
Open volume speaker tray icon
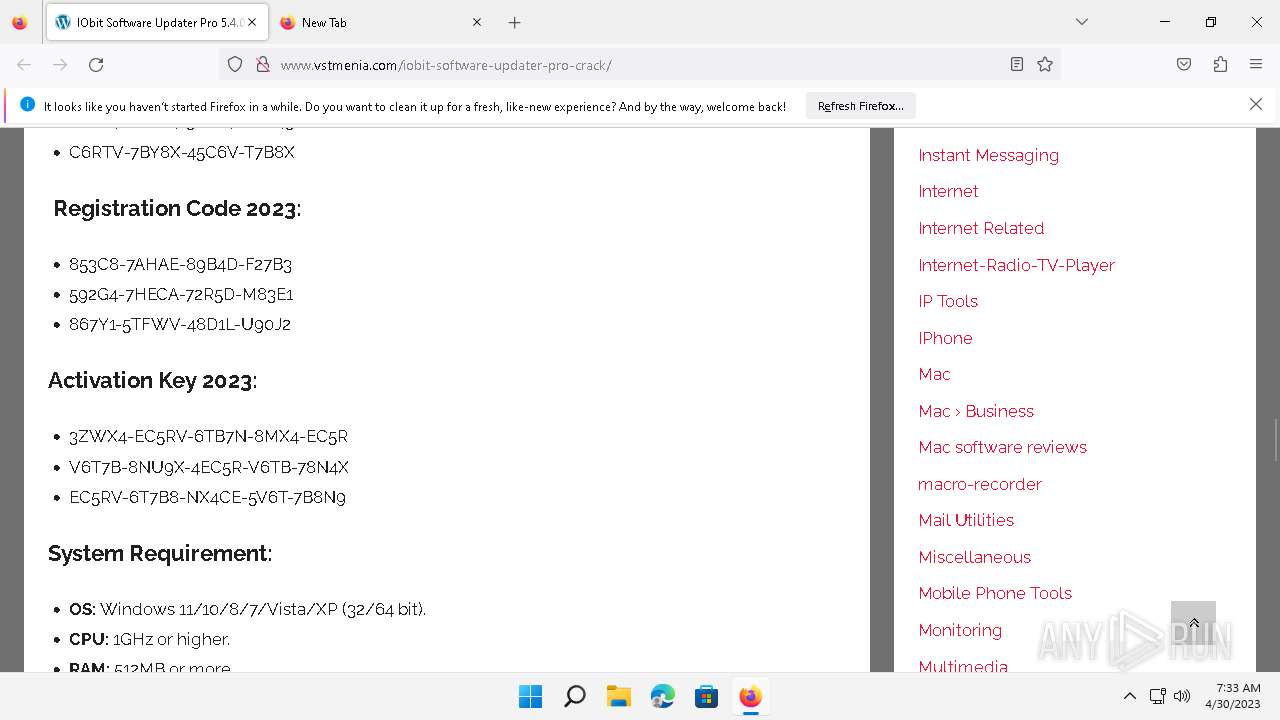1182,696
